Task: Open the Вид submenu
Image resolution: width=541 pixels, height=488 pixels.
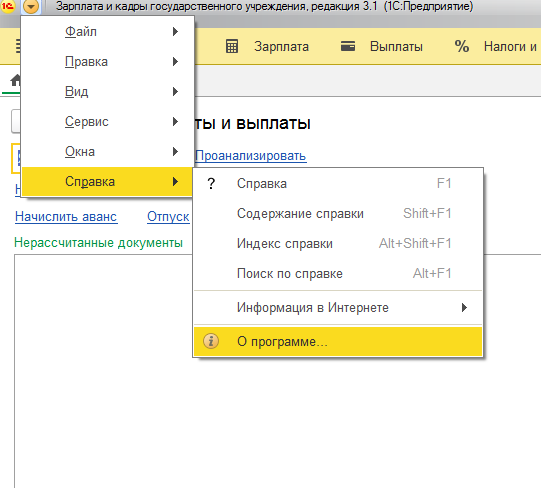Action: [x=107, y=92]
